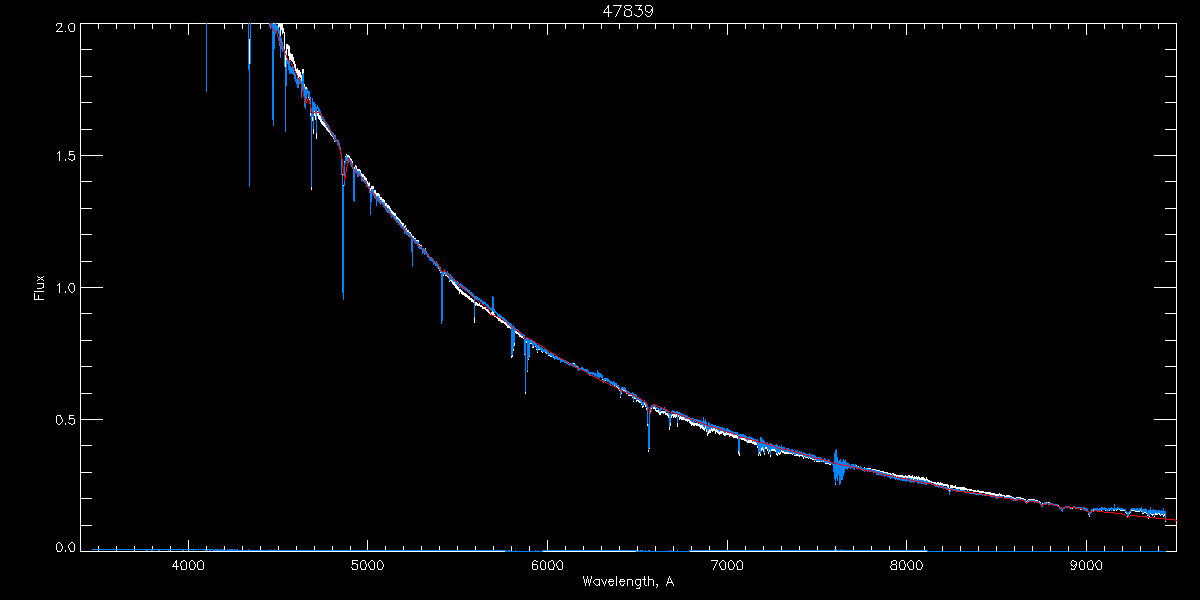Click the 7000 wavelength tick label
Screen dimensions: 1200x600
tap(727, 565)
